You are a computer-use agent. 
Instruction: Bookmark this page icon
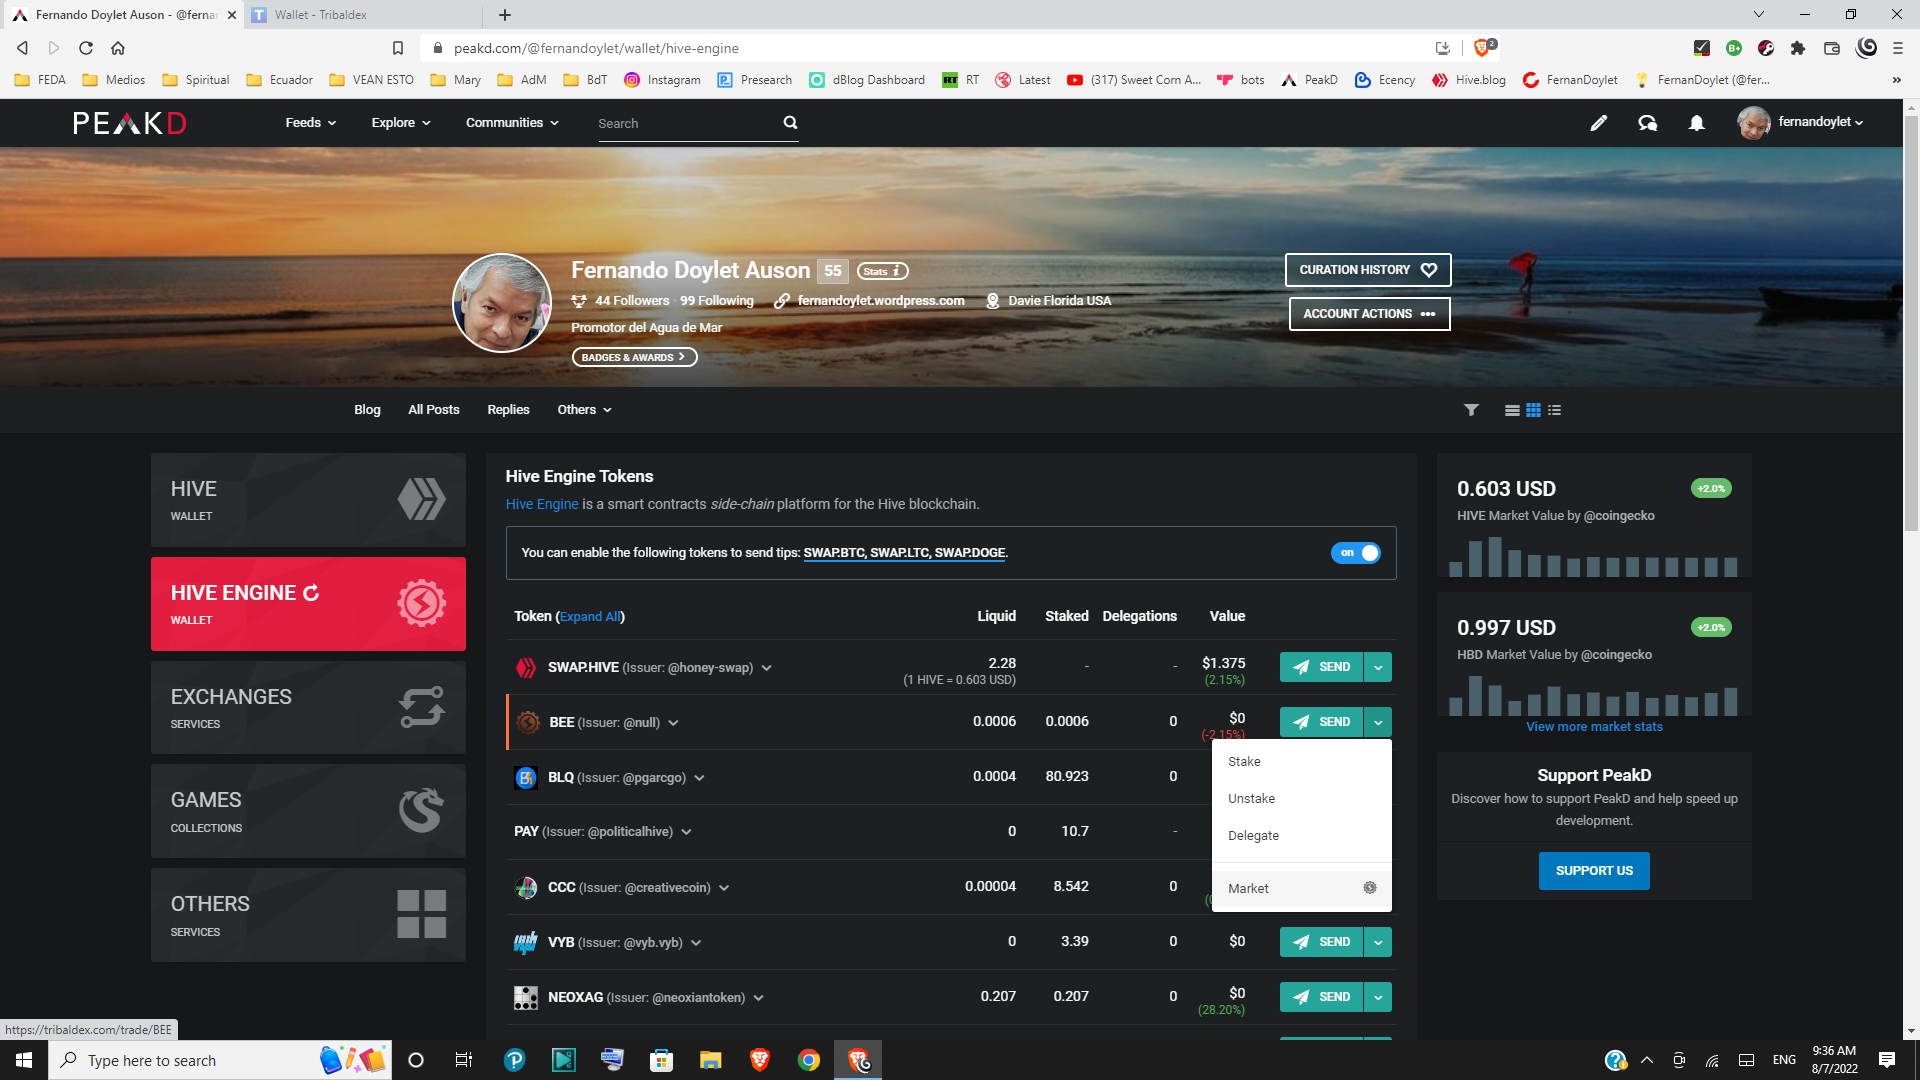click(x=398, y=48)
